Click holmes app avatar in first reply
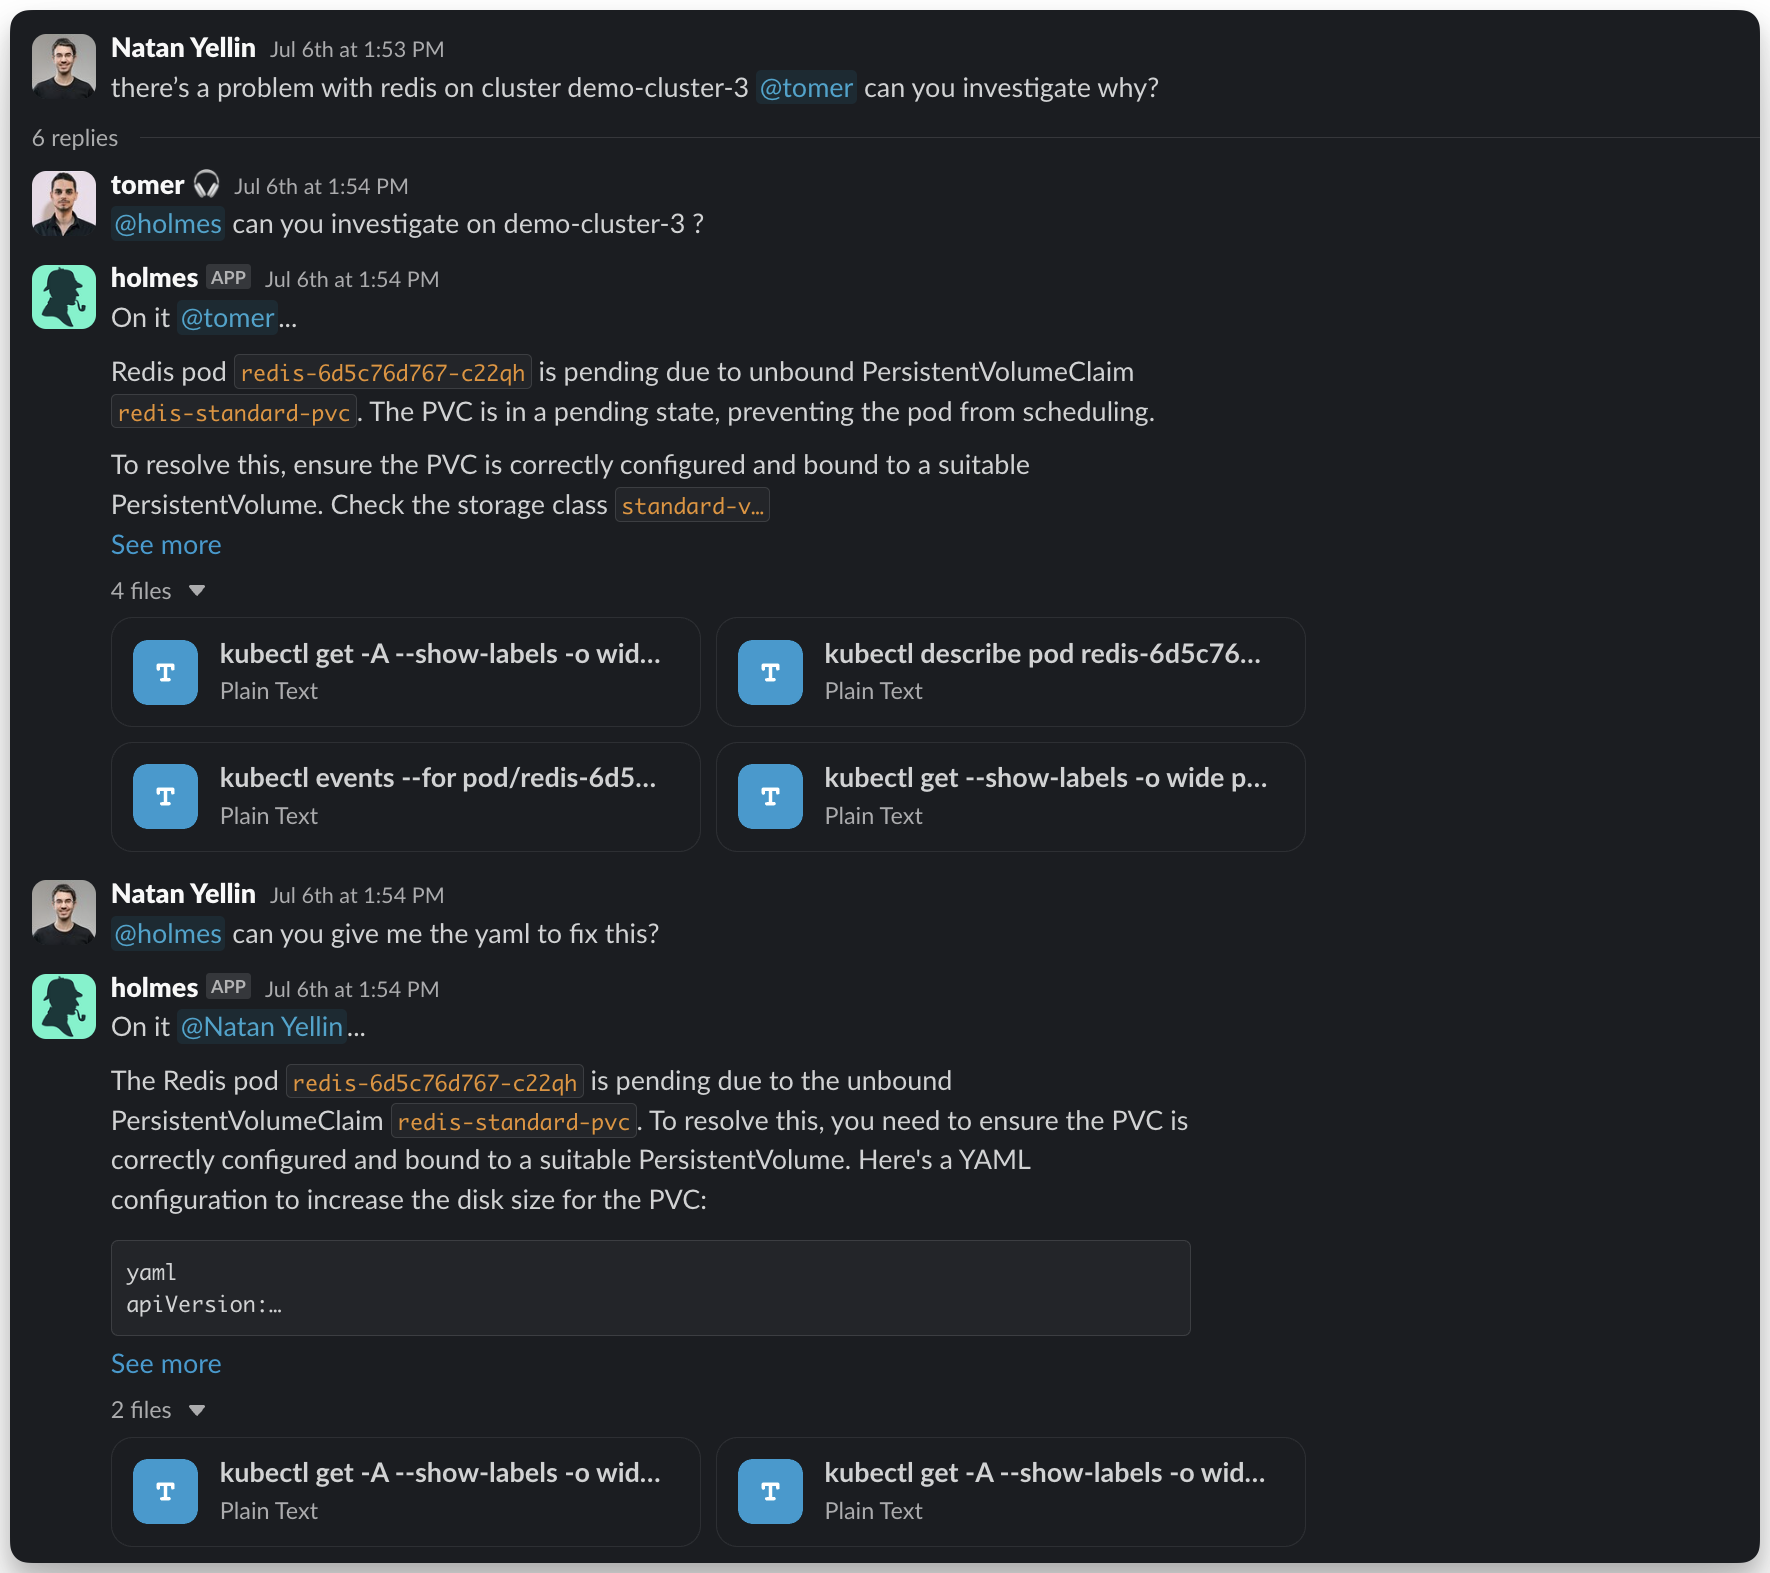Viewport: 1770px width, 1573px height. click(x=64, y=297)
